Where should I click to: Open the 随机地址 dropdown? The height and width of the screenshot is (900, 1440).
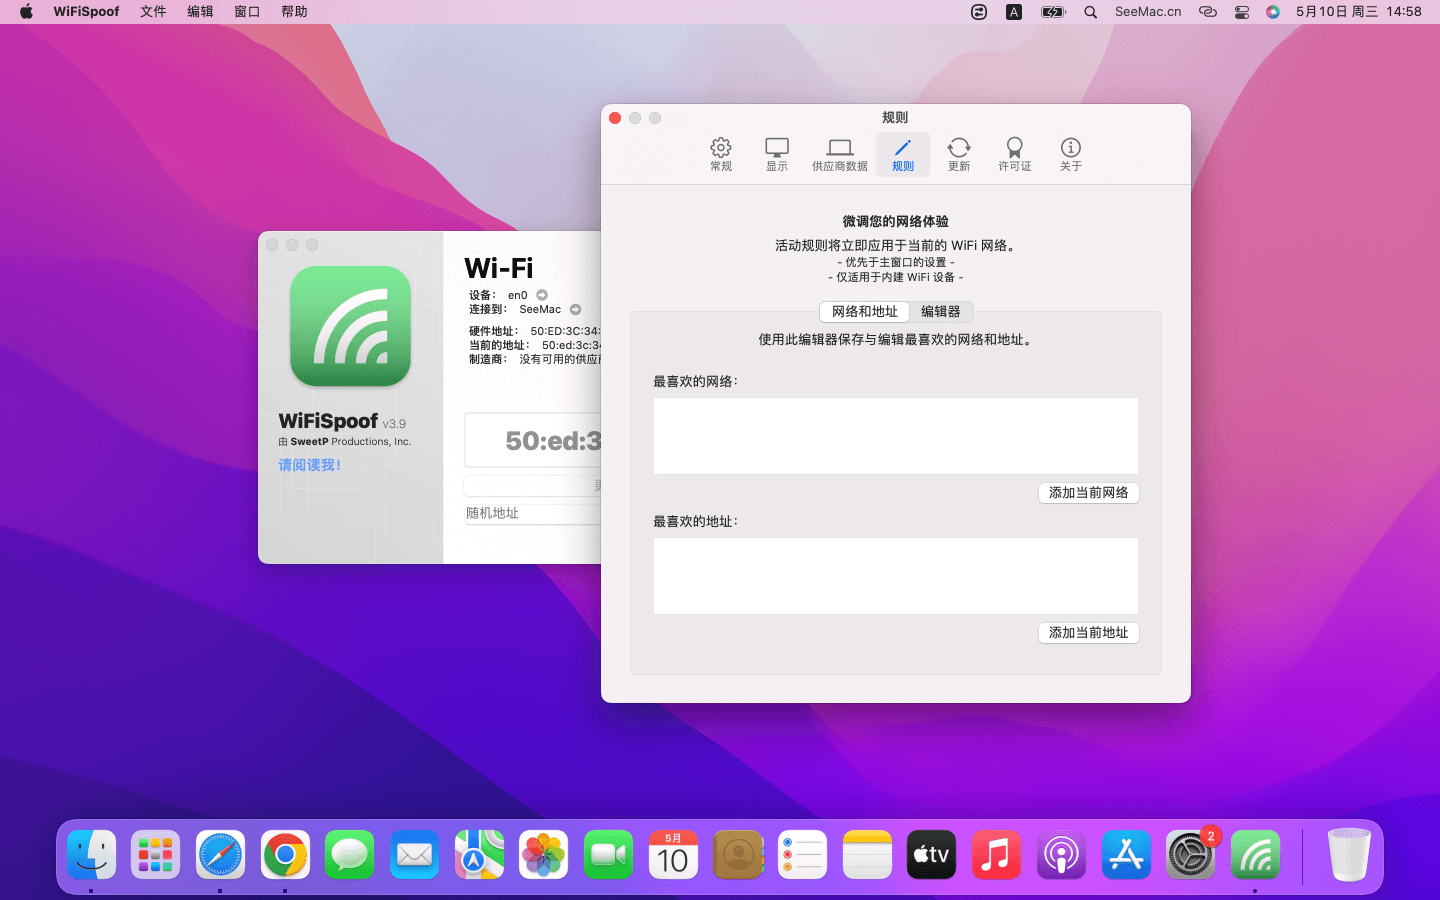532,513
